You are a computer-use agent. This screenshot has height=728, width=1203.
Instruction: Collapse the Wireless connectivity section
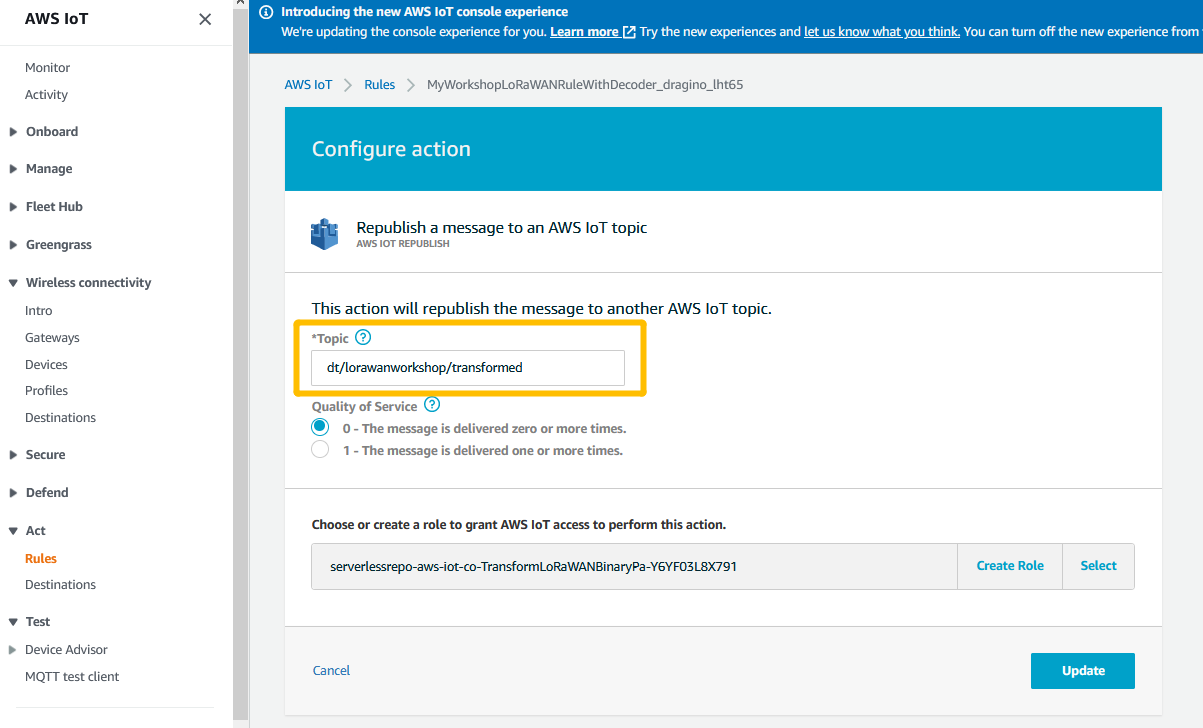[x=13, y=283]
